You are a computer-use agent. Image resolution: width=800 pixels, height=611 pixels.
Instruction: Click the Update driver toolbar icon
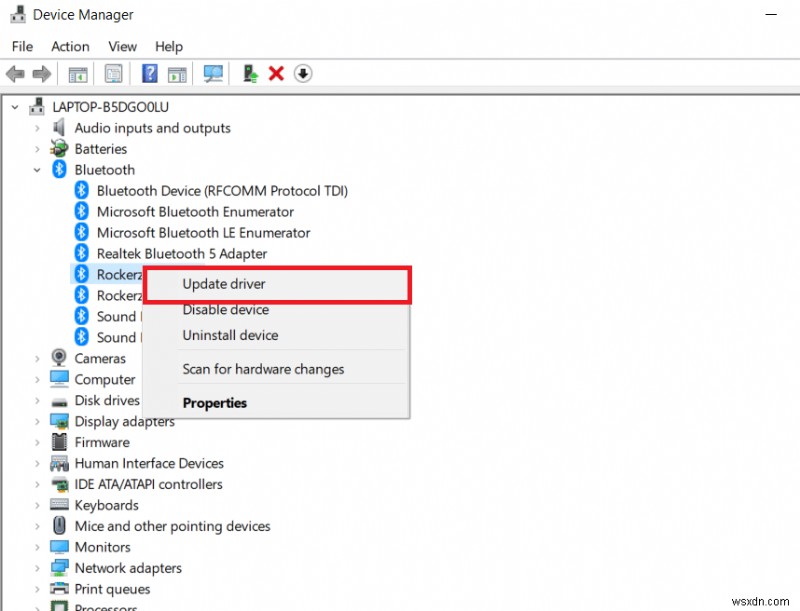point(249,73)
